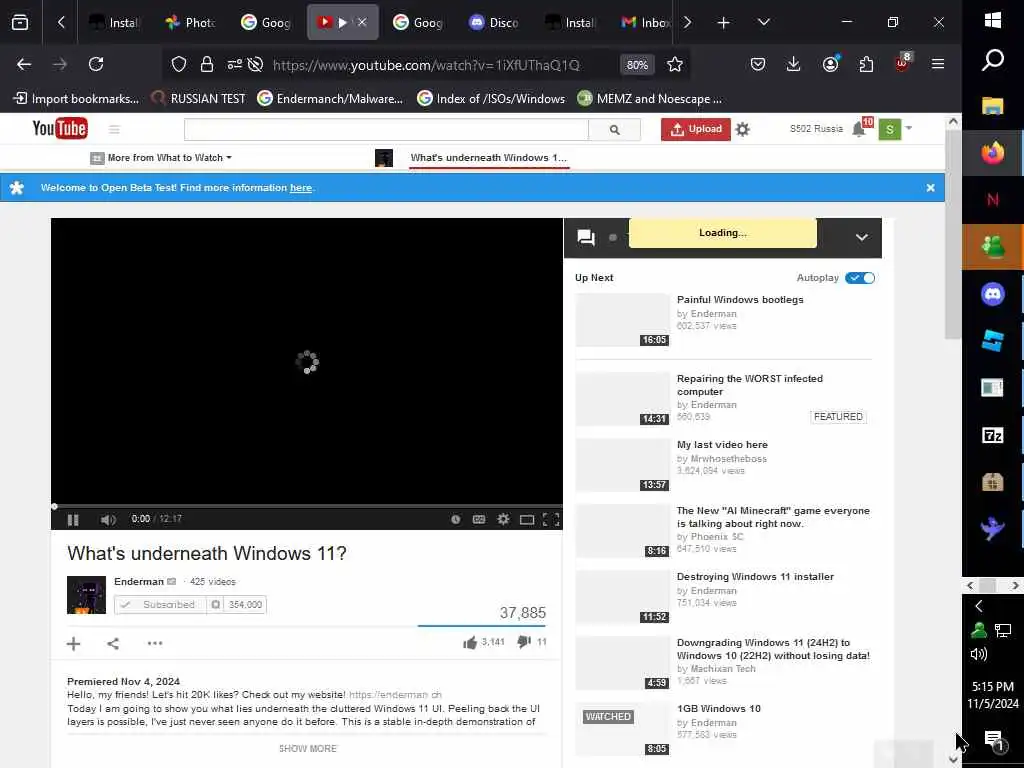The width and height of the screenshot is (1024, 768).
Task: Open a new browser tab
Action: coord(723,23)
